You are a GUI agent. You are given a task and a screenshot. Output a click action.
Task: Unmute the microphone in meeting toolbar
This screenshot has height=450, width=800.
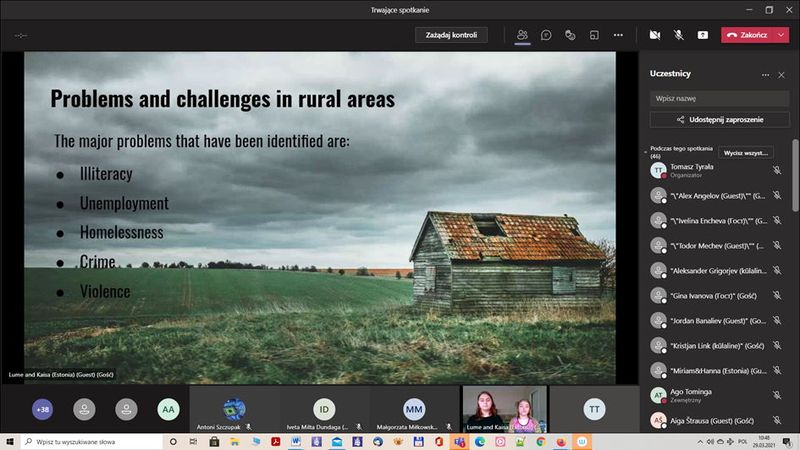pyautogui.click(x=679, y=35)
